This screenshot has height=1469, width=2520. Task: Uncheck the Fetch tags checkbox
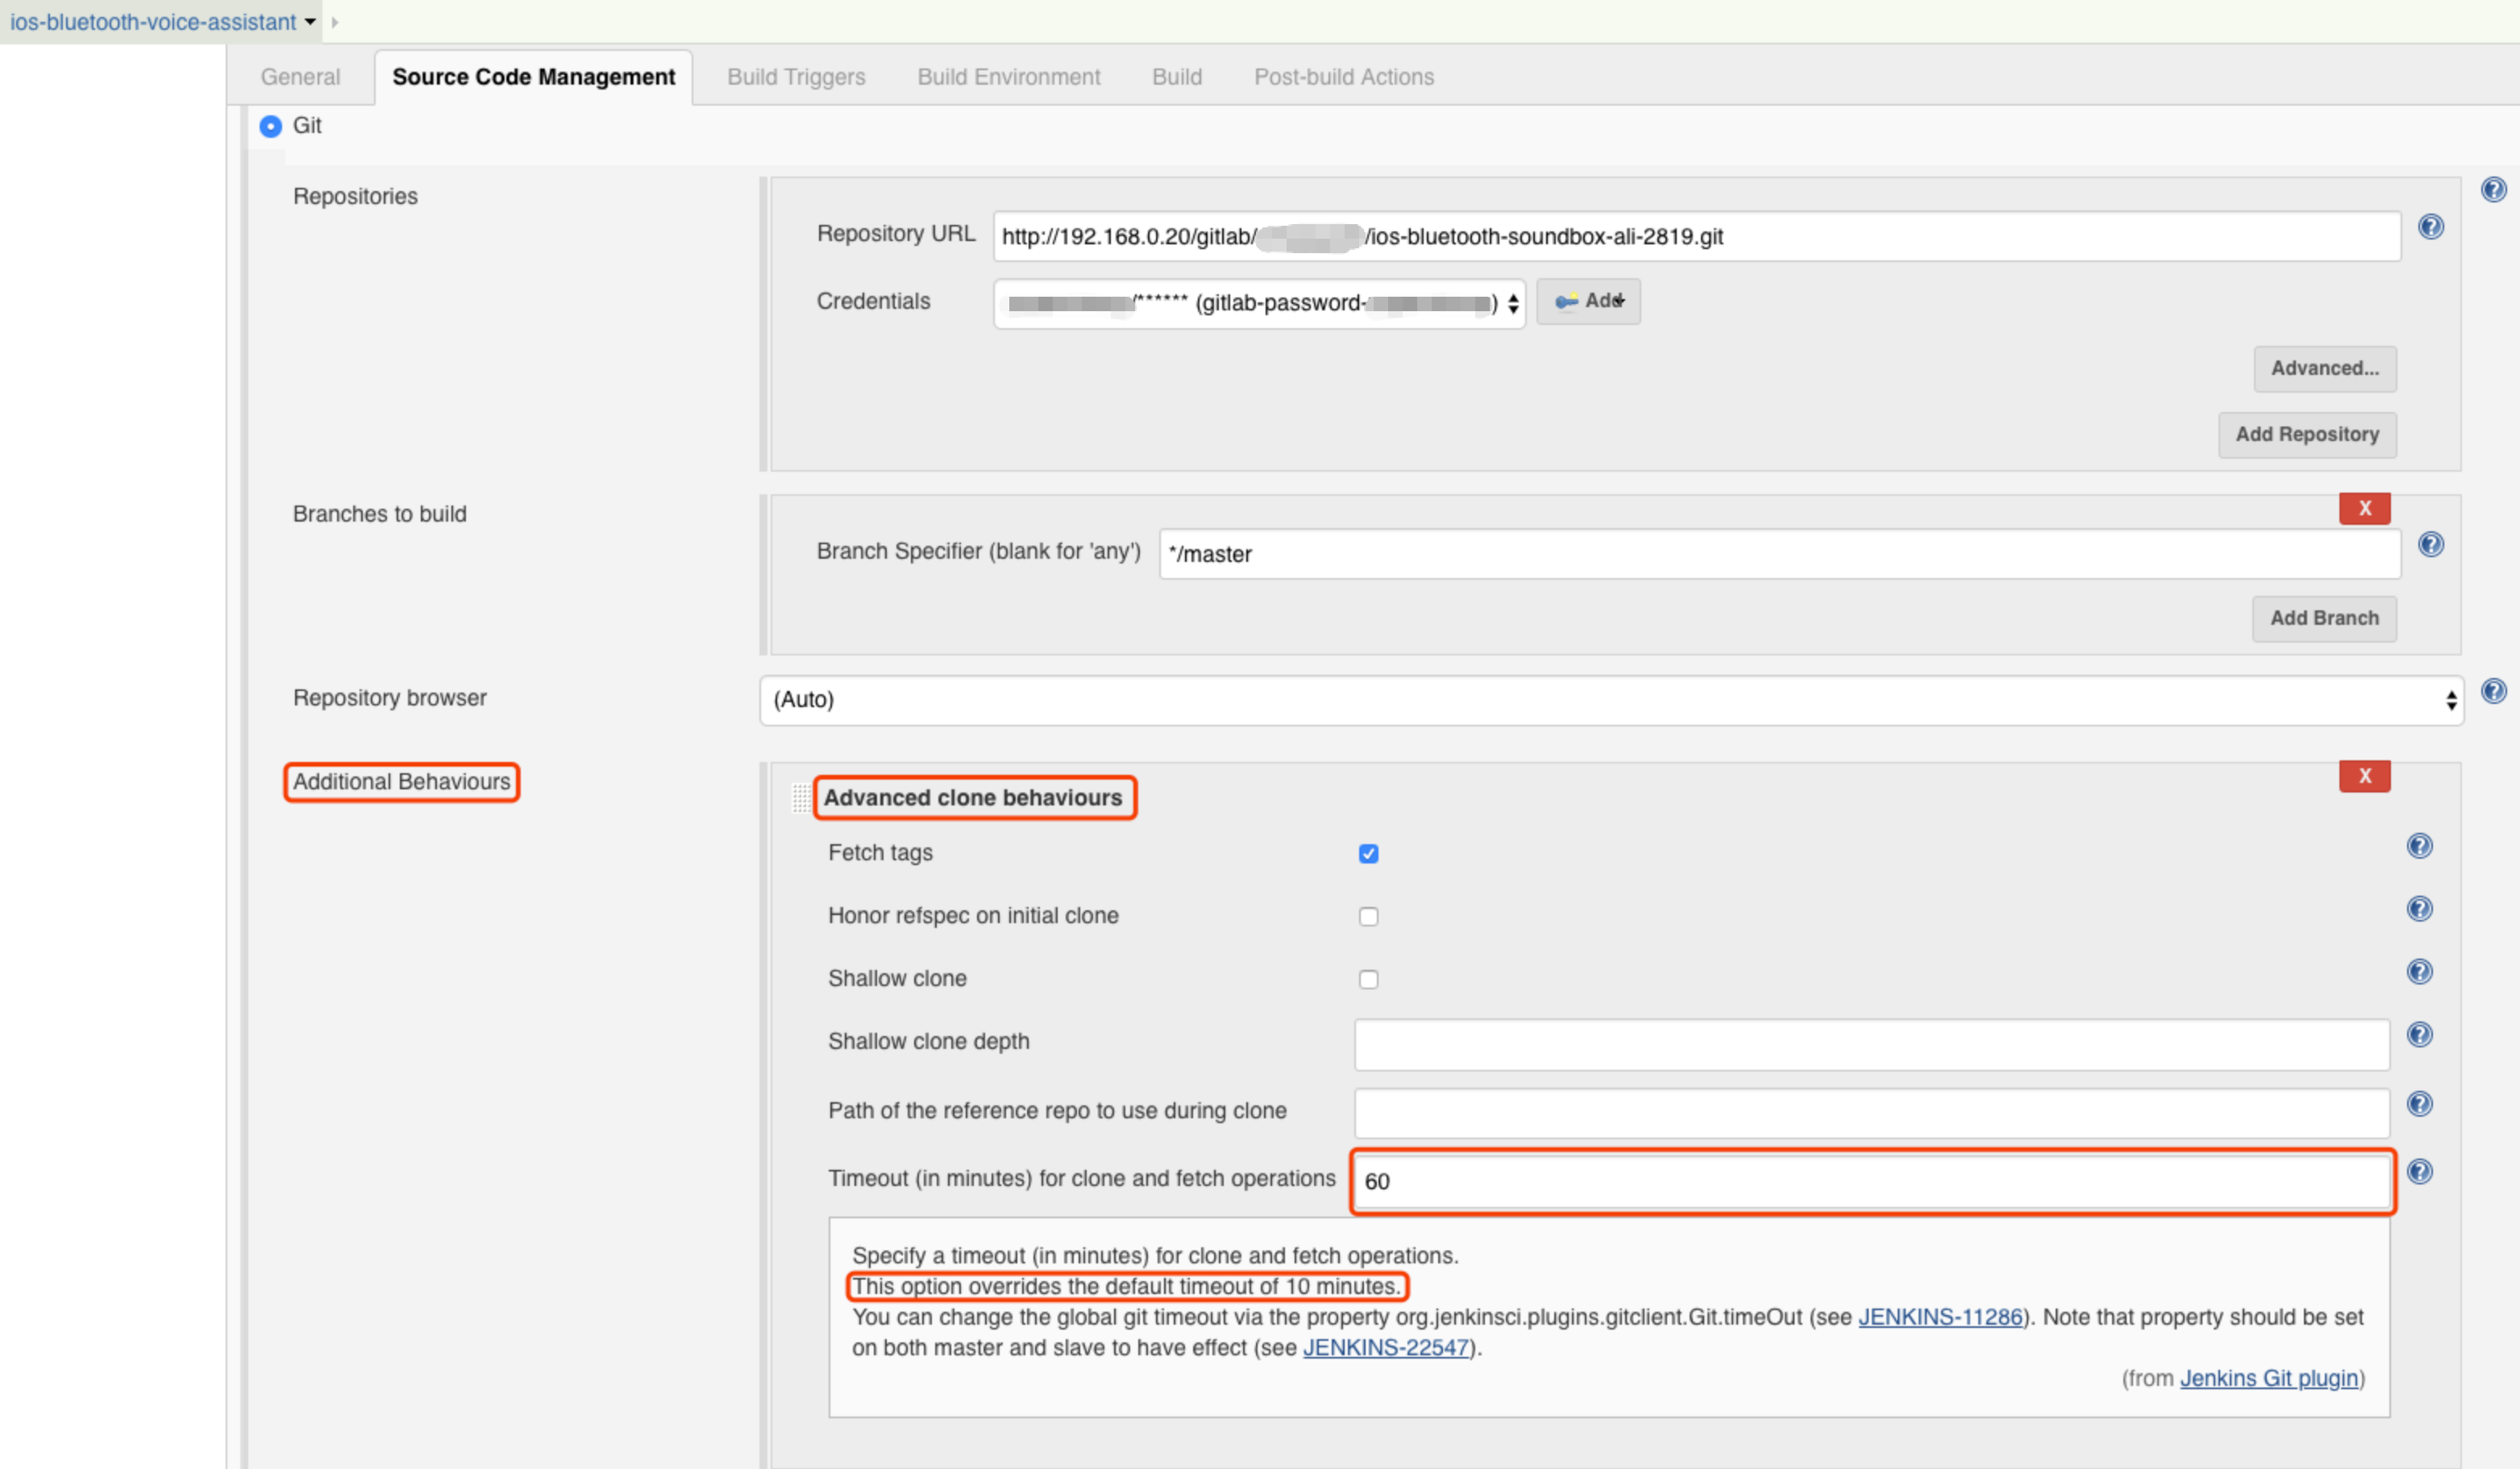click(1368, 853)
